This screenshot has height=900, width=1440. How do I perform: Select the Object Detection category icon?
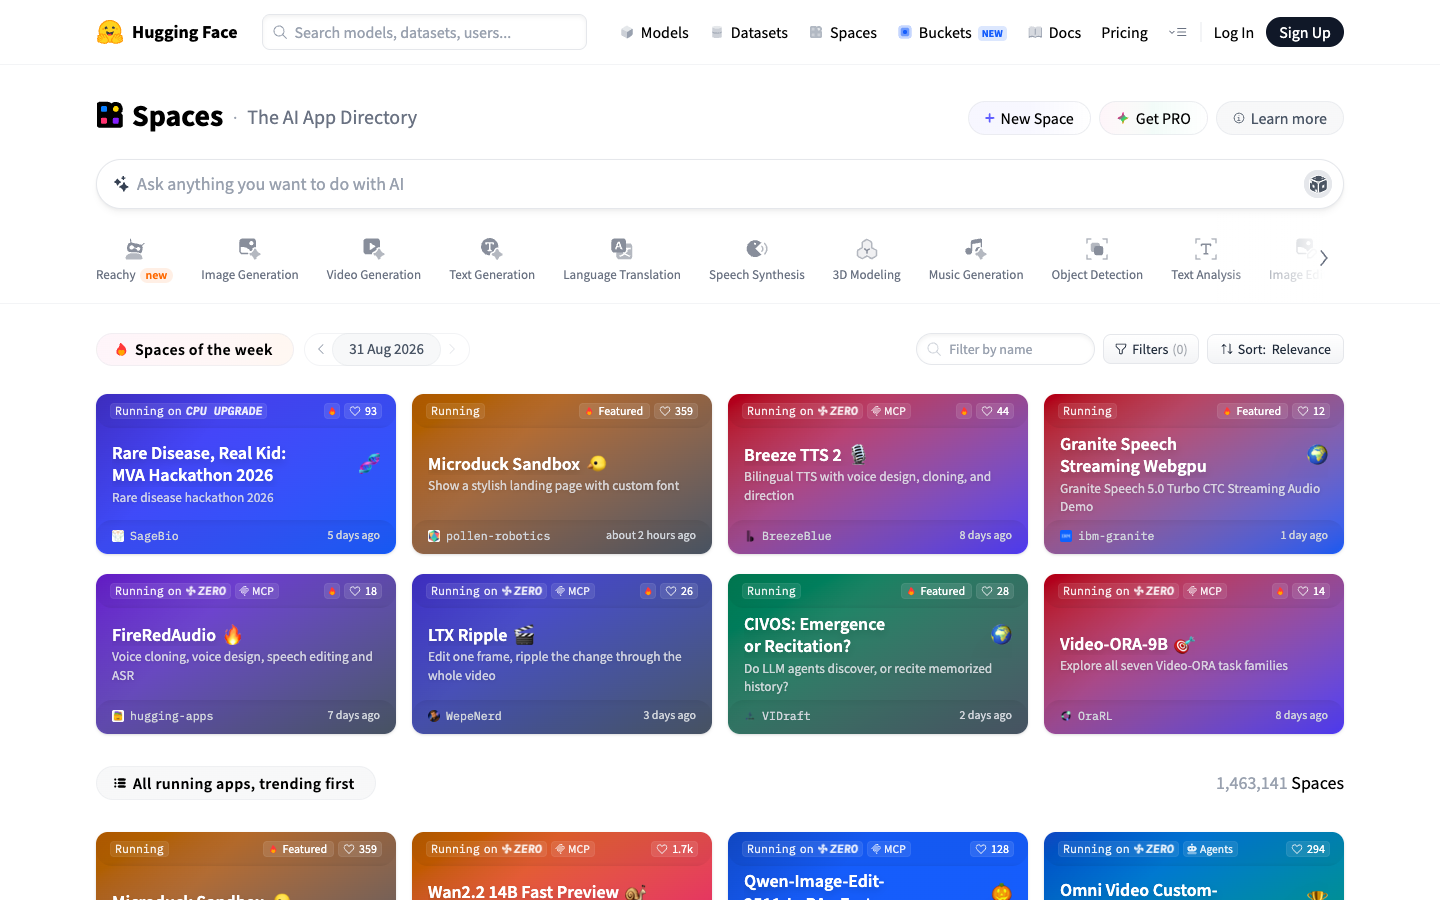[x=1097, y=248]
